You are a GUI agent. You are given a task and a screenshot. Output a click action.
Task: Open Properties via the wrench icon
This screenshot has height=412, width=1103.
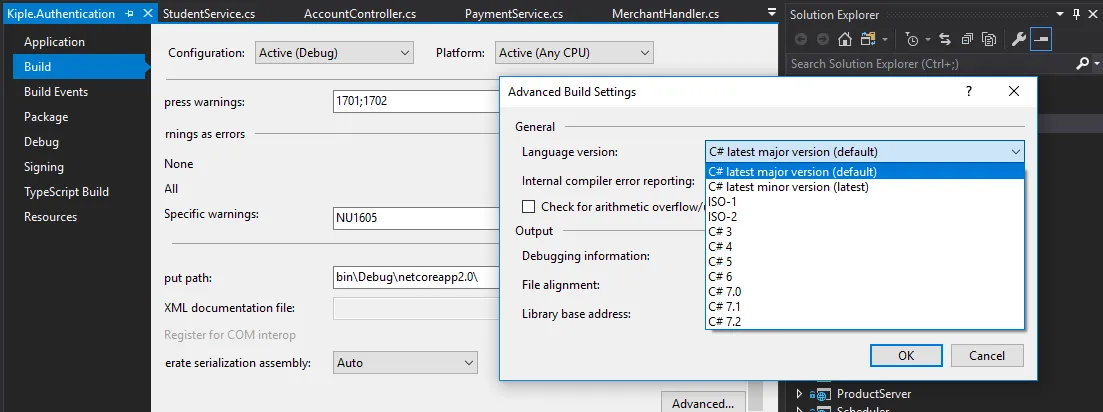pyautogui.click(x=1019, y=39)
